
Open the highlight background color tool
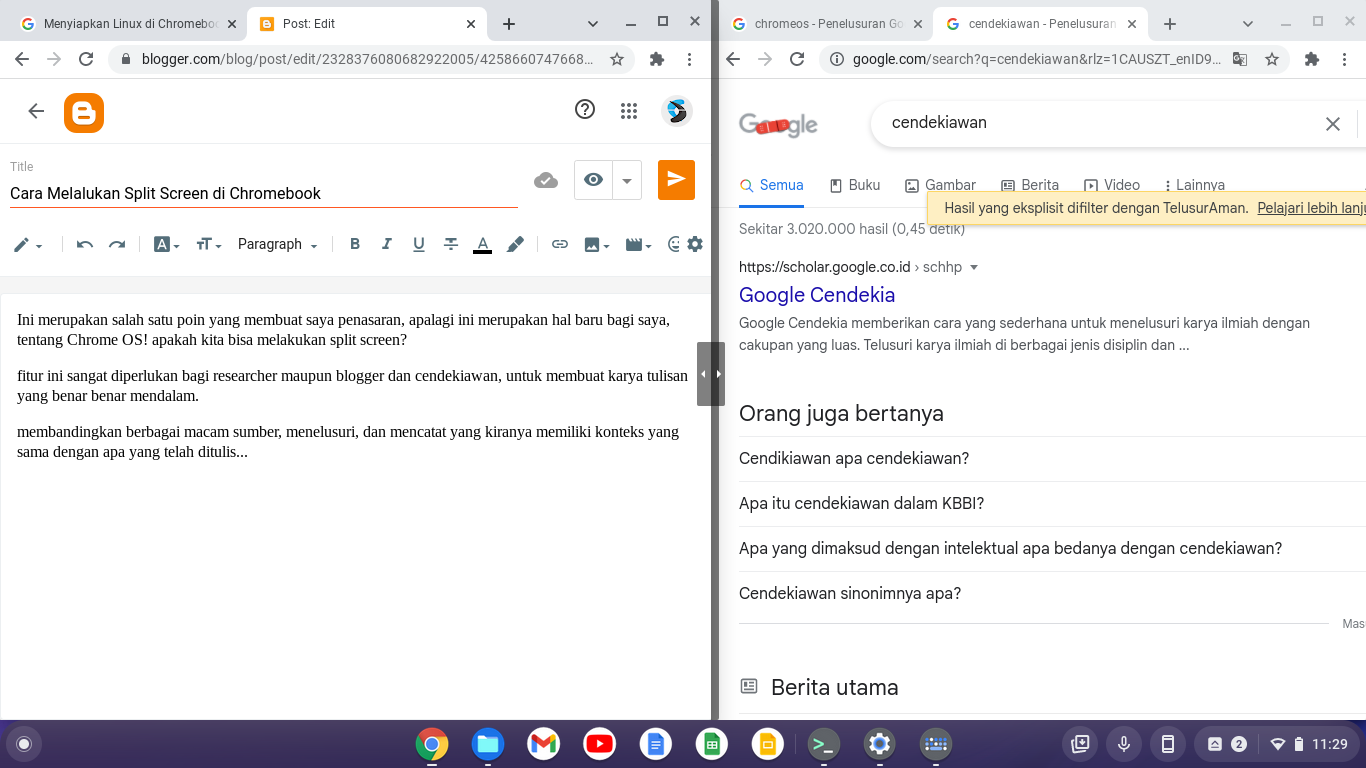(515, 244)
